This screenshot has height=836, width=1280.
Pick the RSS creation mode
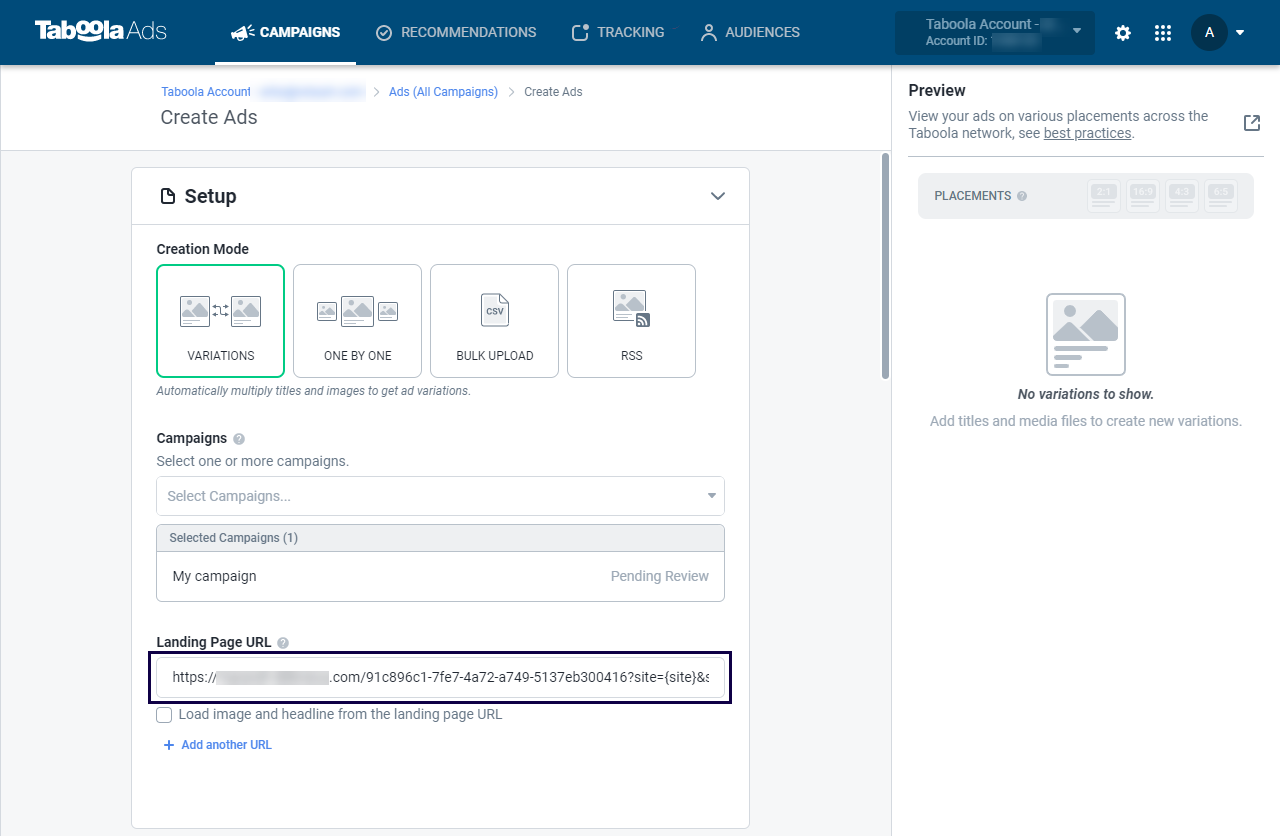pos(631,321)
